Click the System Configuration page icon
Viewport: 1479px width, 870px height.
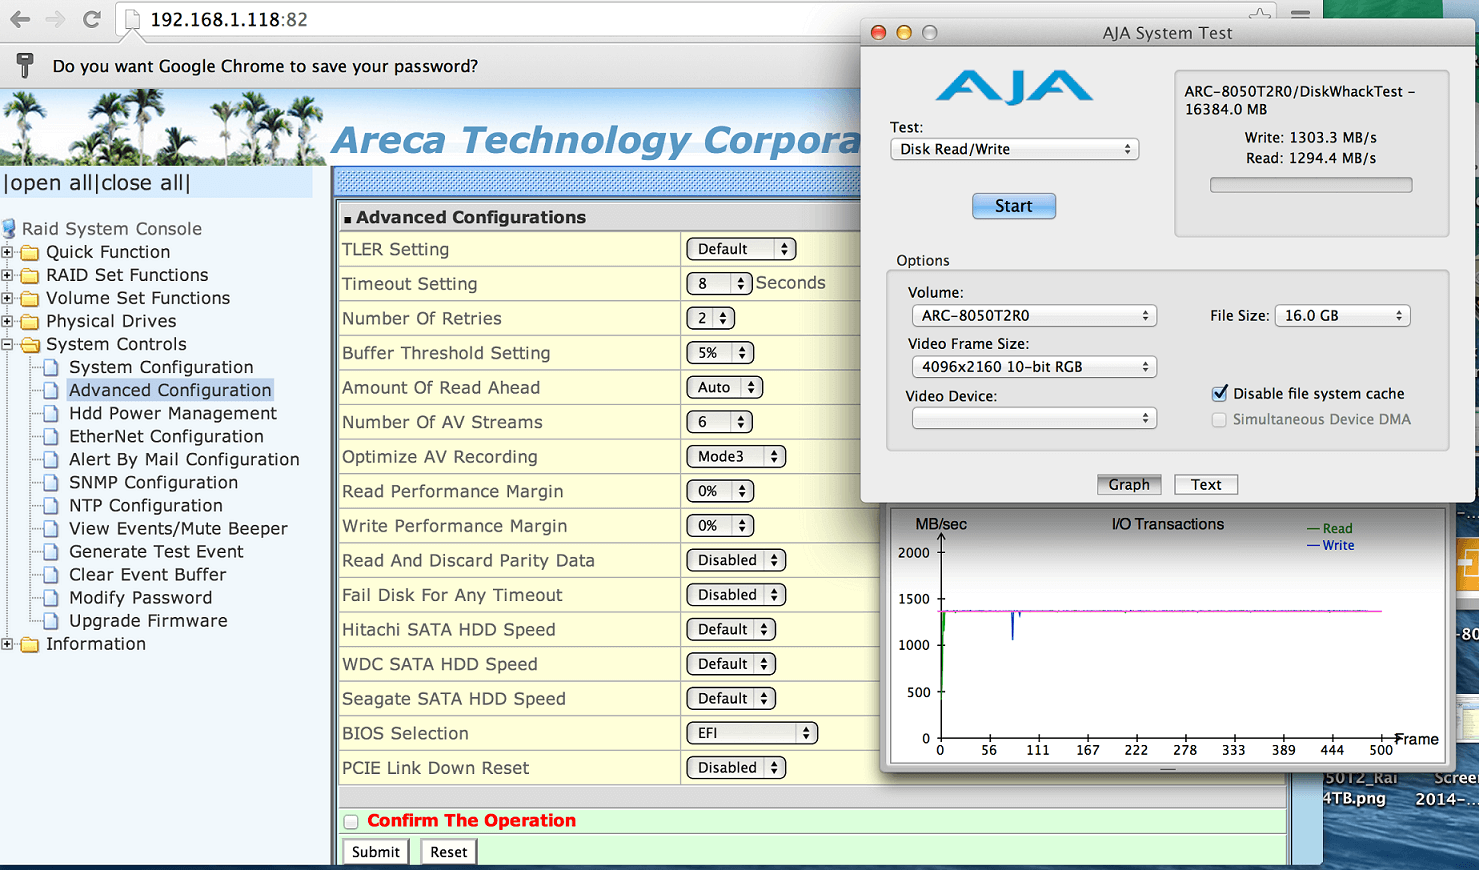tap(50, 367)
